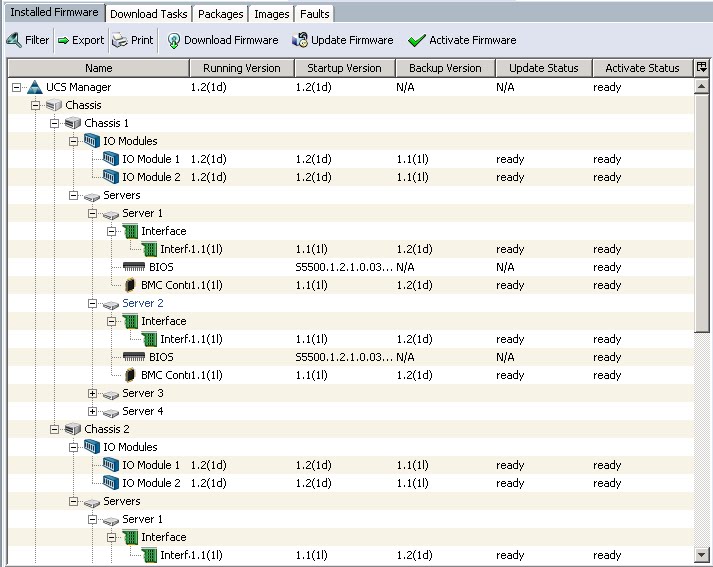Click UCS Manager running version 1.2(1d)
Image resolution: width=713 pixels, height=567 pixels.
[x=209, y=87]
